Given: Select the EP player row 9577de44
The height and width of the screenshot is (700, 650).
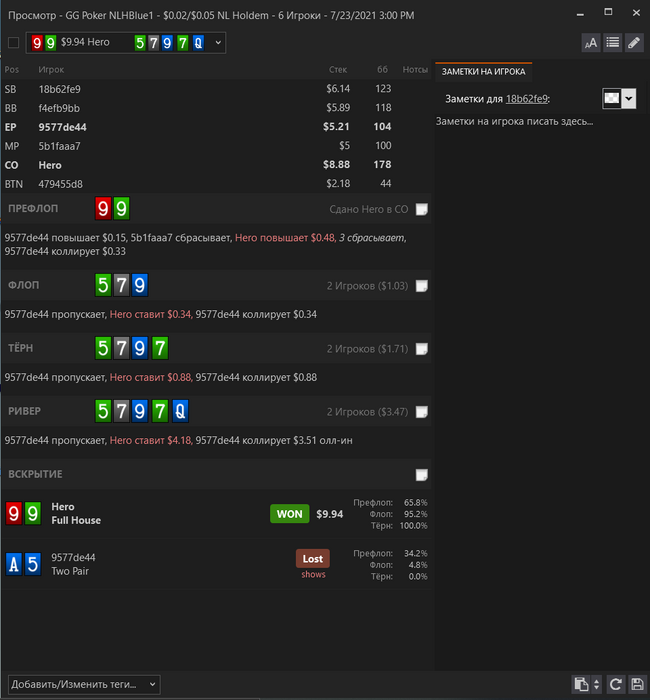Looking at the screenshot, I should pos(216,127).
